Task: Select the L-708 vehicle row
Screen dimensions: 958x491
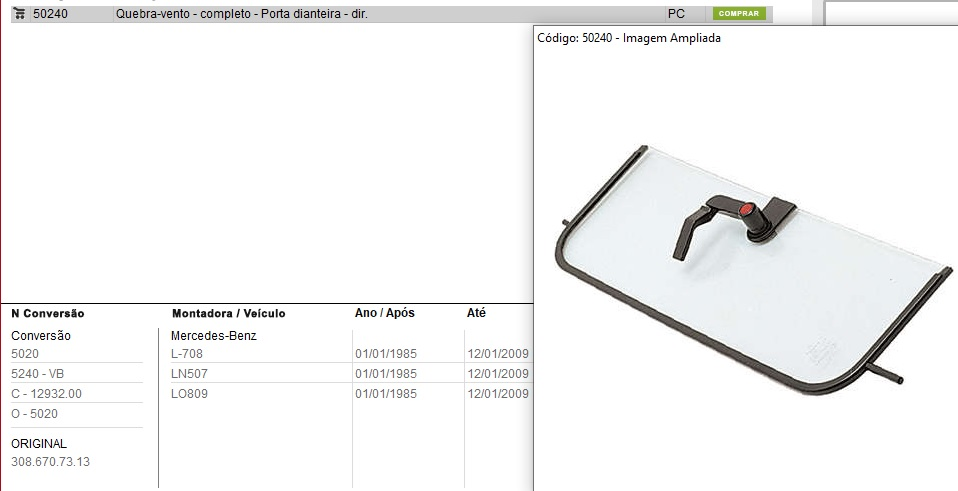Action: (187, 354)
